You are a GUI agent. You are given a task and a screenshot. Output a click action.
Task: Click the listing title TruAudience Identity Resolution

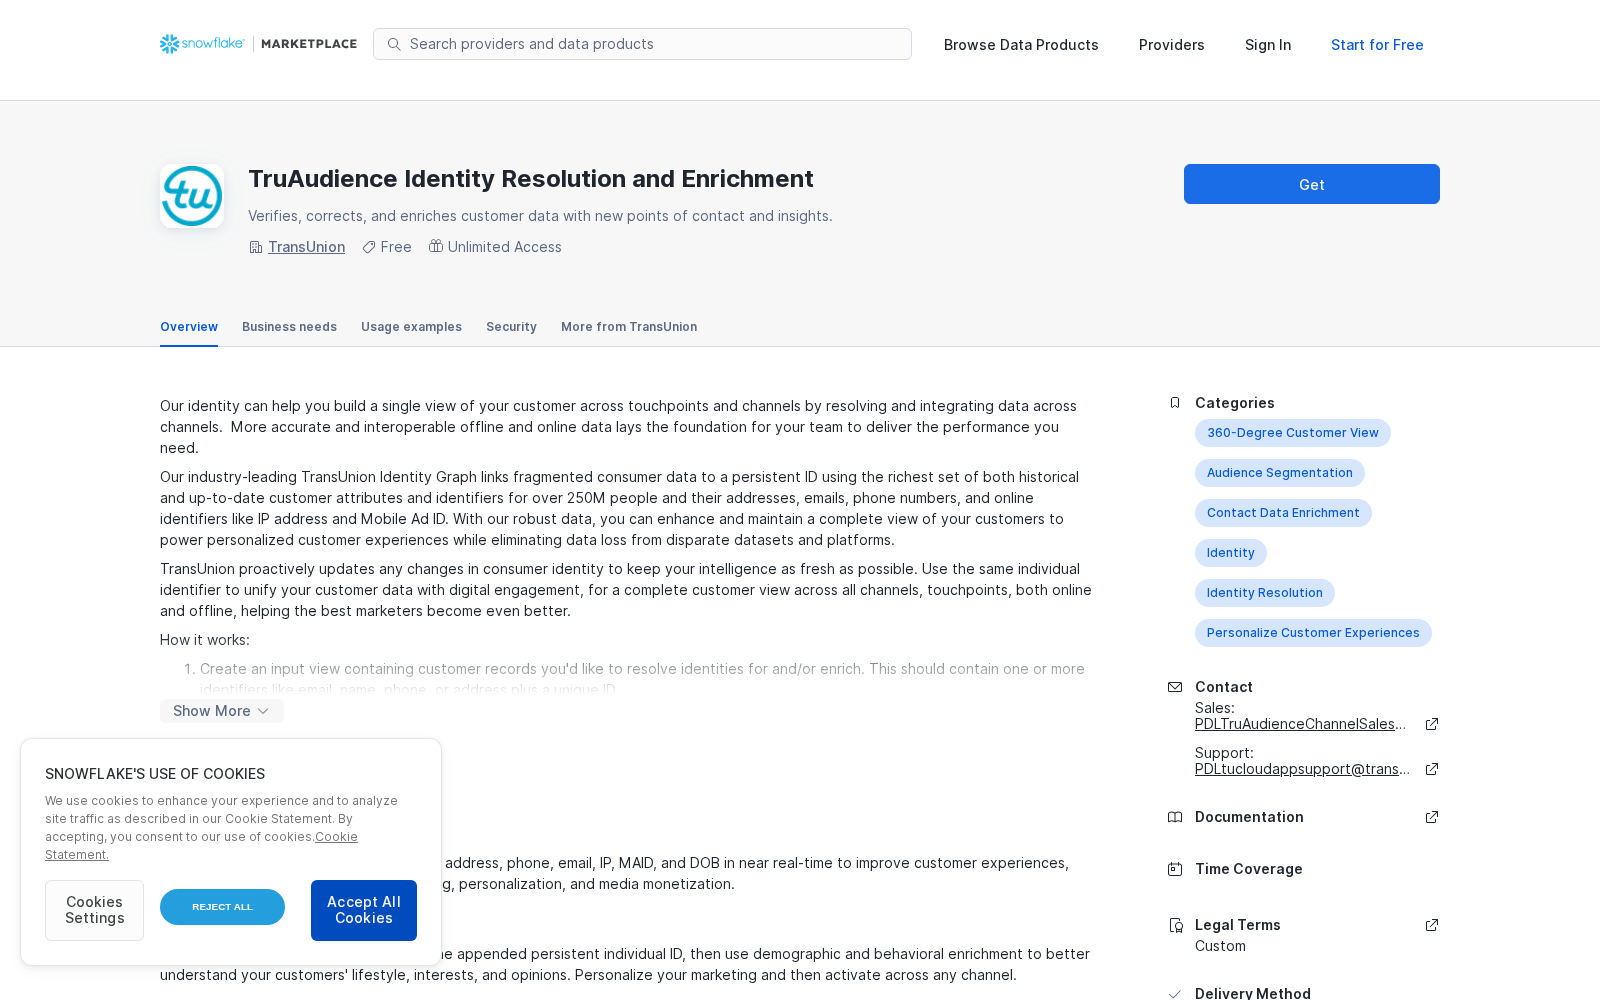pos(531,179)
